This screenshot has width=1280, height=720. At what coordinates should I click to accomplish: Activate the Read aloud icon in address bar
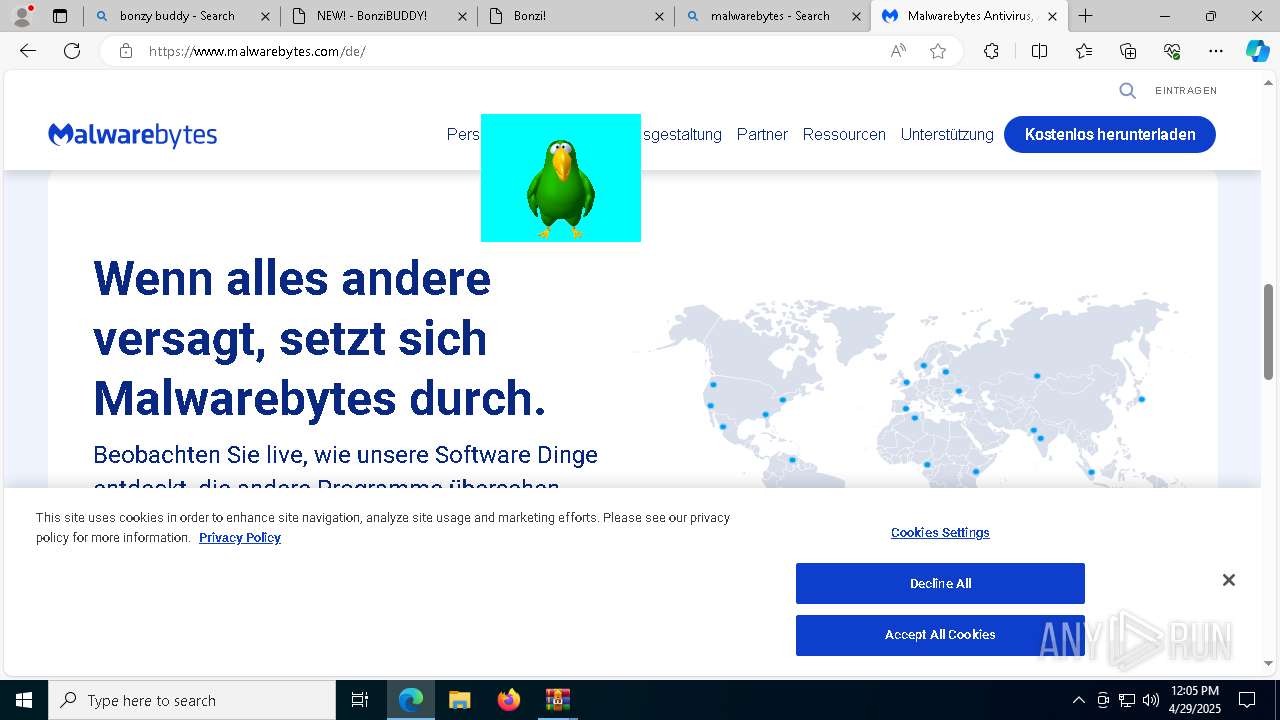pos(898,51)
